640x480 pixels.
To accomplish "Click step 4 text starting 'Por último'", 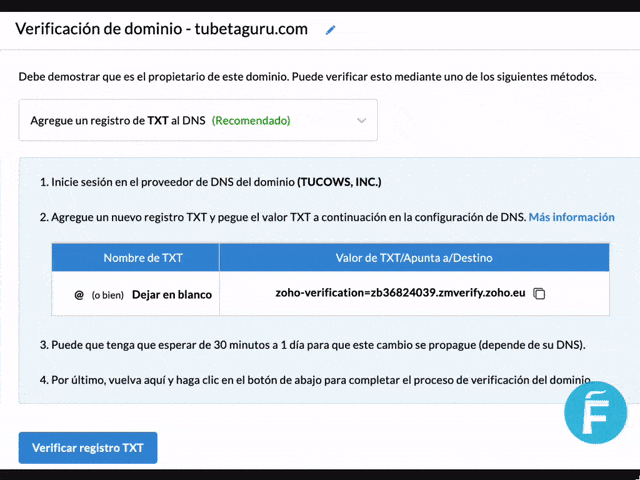I will tap(316, 380).
